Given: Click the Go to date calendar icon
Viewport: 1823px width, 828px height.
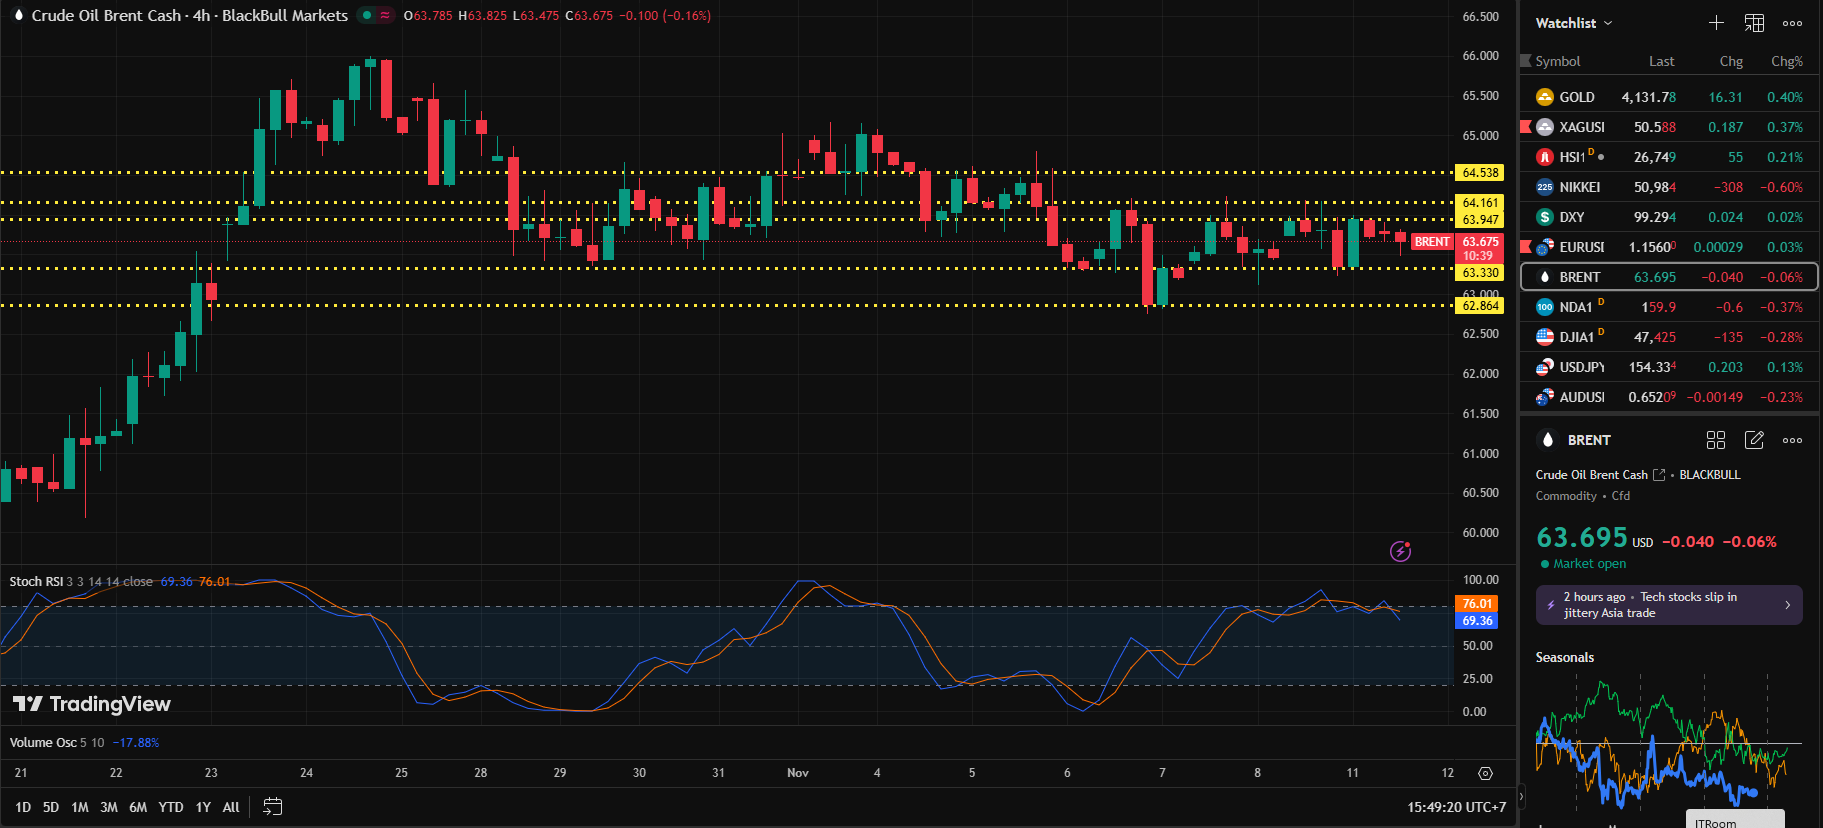Looking at the screenshot, I should click(x=272, y=807).
